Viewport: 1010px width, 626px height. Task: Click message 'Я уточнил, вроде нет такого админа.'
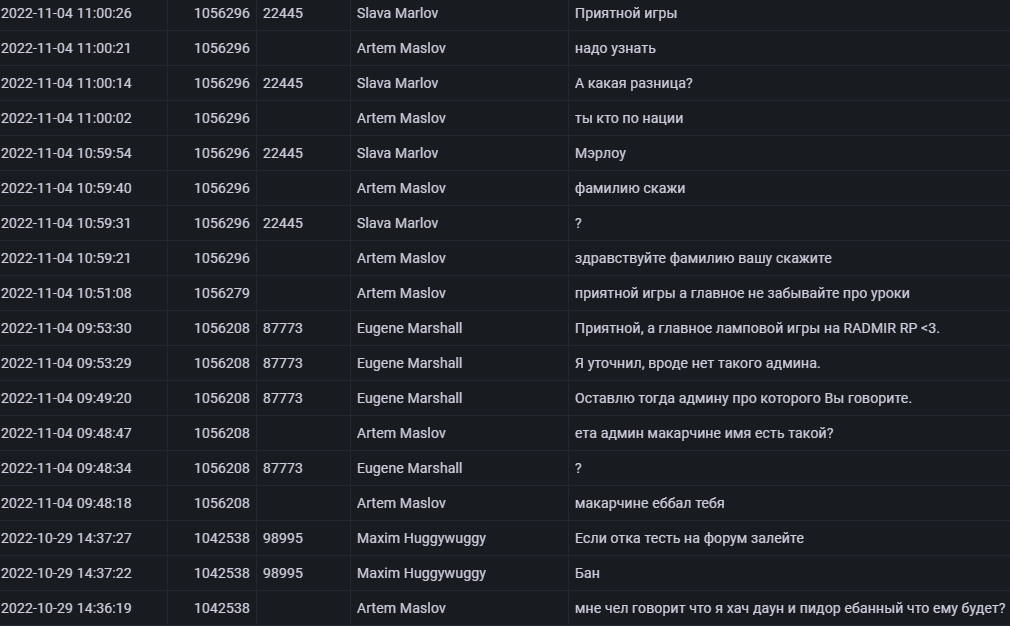698,363
